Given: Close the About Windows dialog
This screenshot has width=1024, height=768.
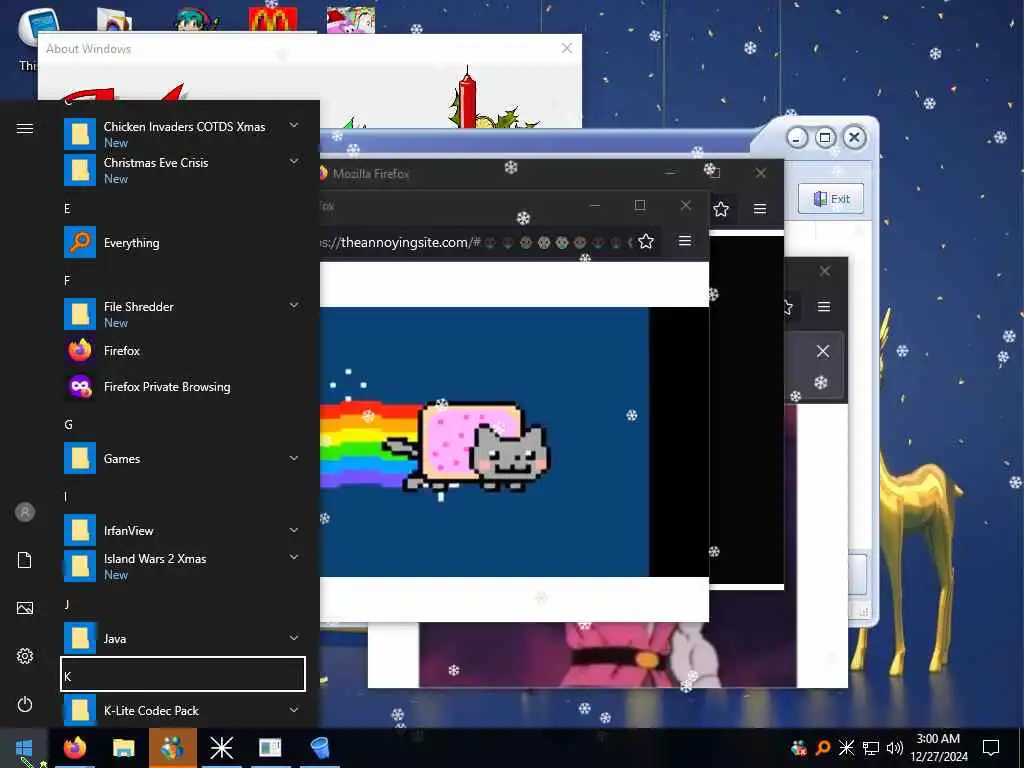Looking at the screenshot, I should pyautogui.click(x=567, y=48).
